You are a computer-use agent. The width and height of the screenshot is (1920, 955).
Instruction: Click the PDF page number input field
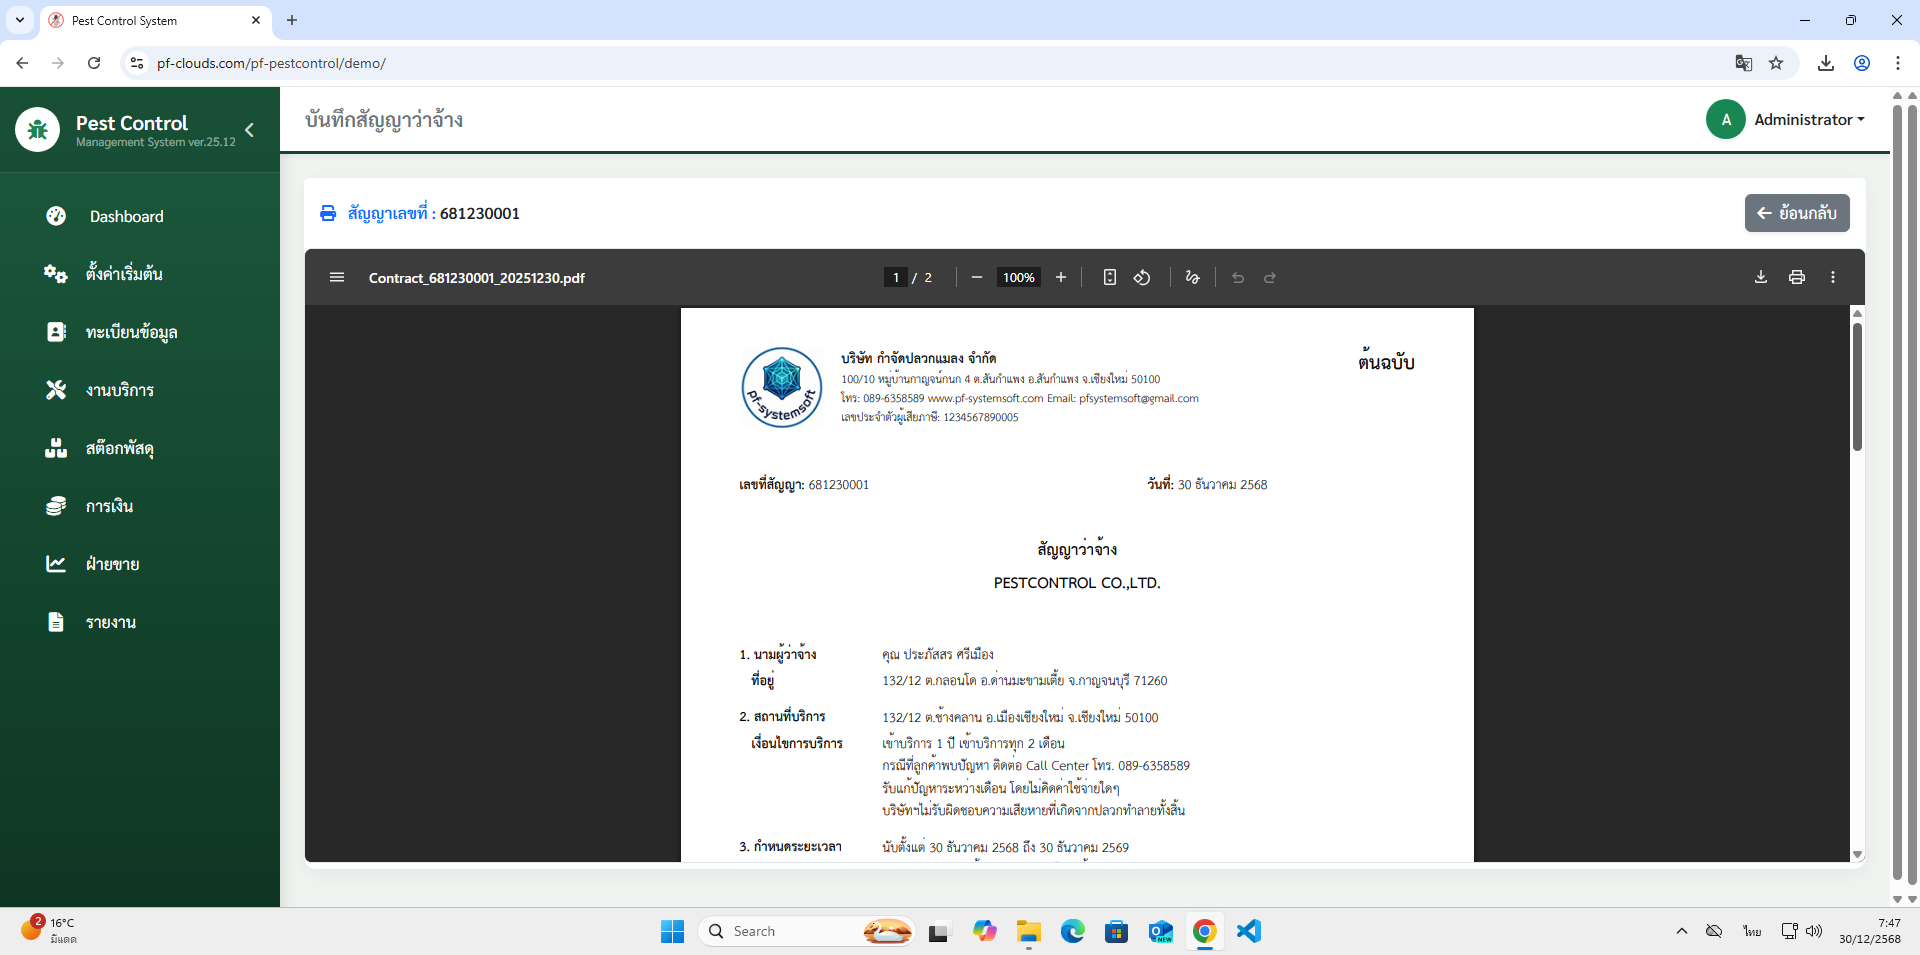[896, 277]
